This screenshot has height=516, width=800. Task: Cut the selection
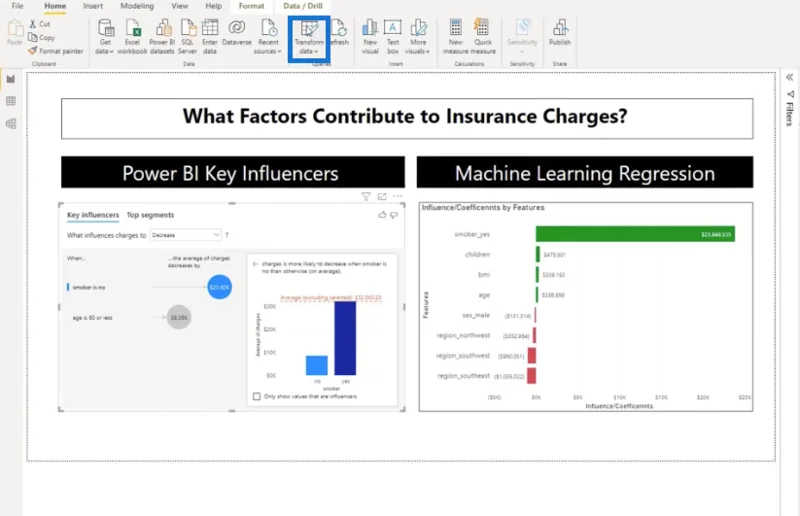point(39,24)
